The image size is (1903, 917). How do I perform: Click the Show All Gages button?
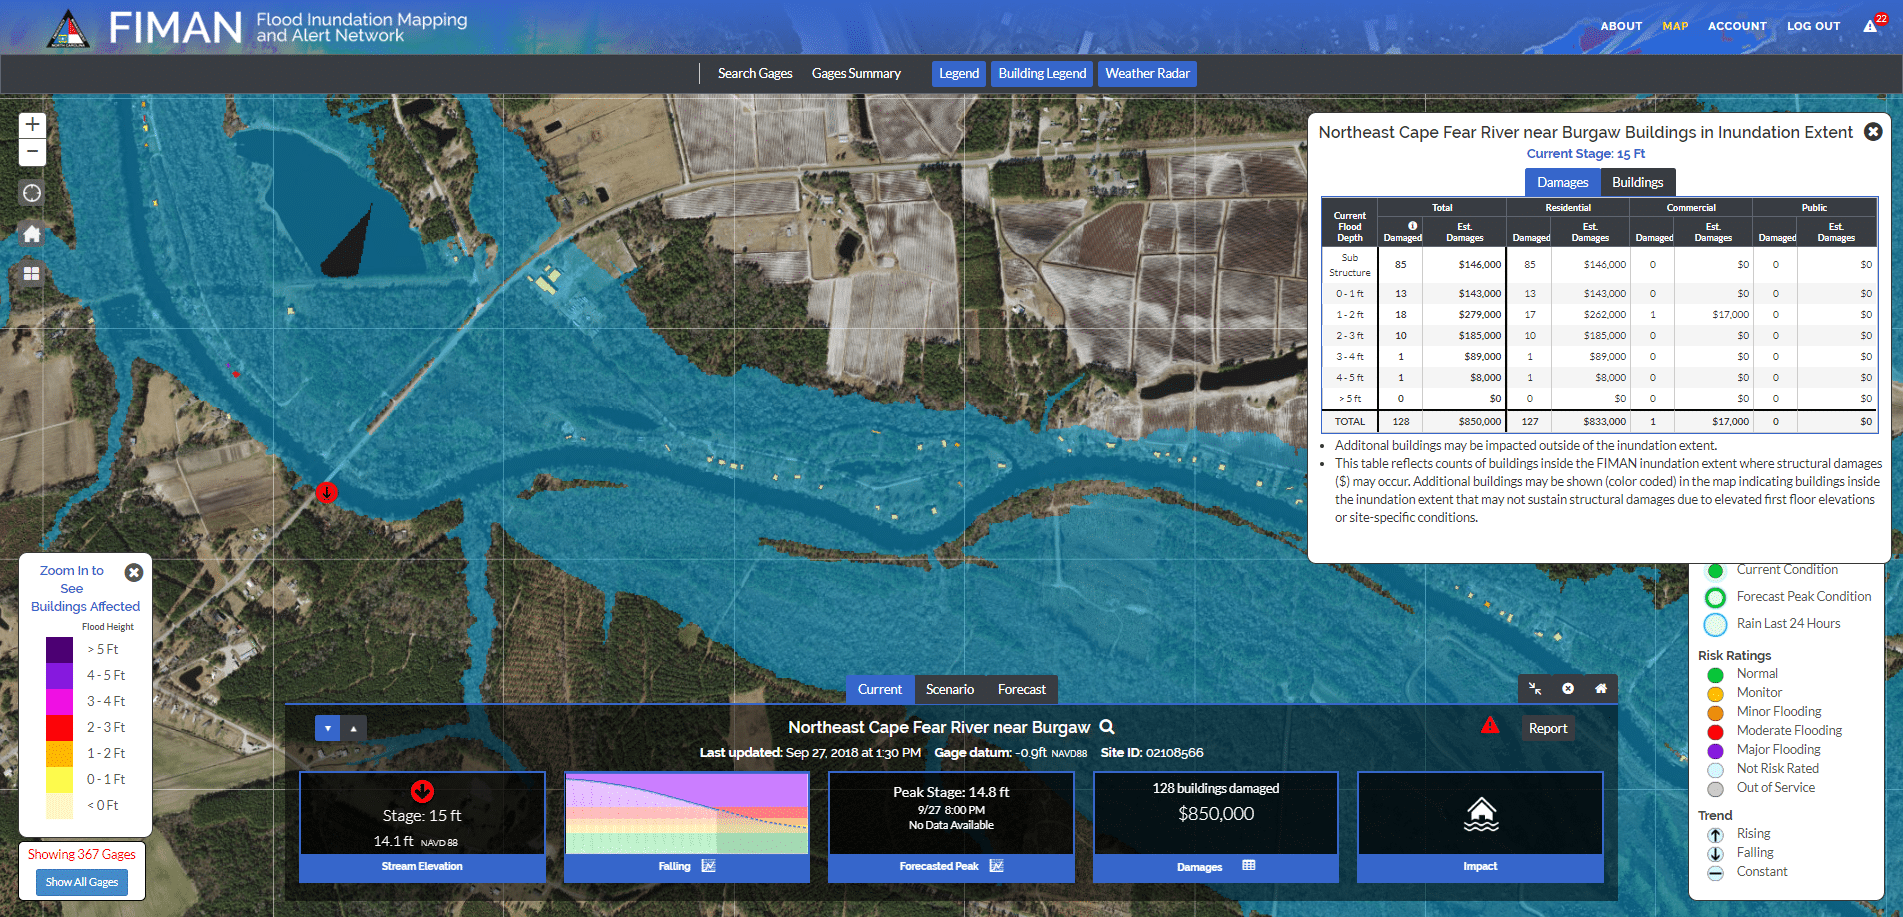(82, 882)
